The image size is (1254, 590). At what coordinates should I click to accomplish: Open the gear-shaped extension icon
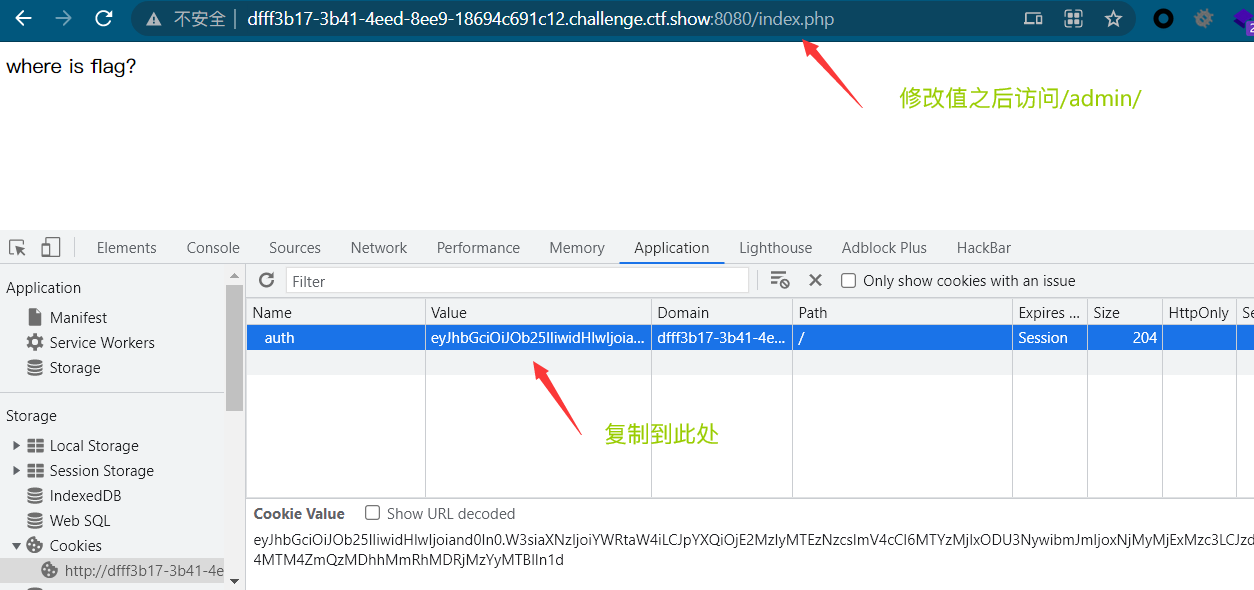point(1204,19)
